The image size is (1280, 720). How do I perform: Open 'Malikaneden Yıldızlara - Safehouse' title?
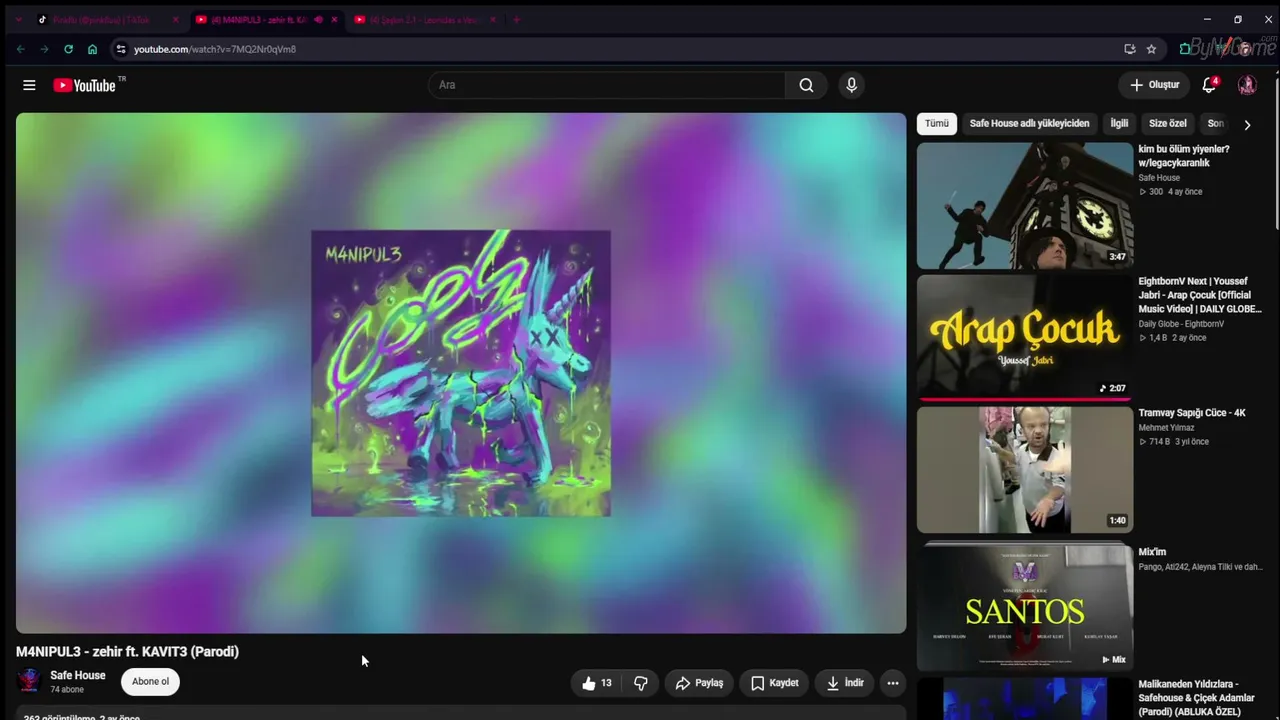[1197, 698]
